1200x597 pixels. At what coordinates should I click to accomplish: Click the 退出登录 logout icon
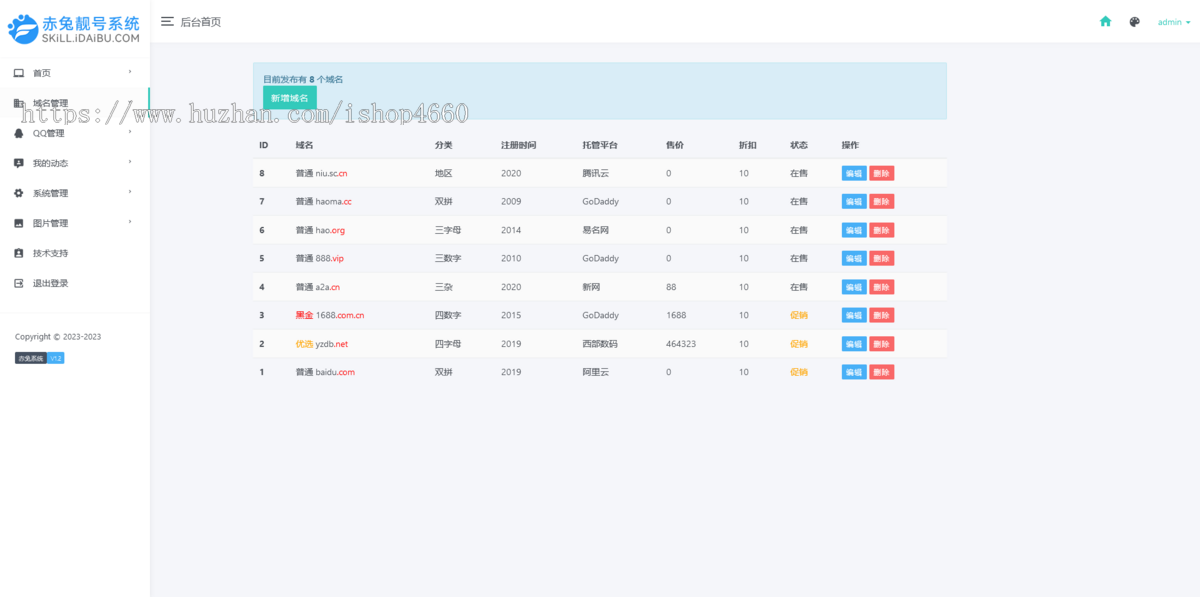tap(17, 281)
